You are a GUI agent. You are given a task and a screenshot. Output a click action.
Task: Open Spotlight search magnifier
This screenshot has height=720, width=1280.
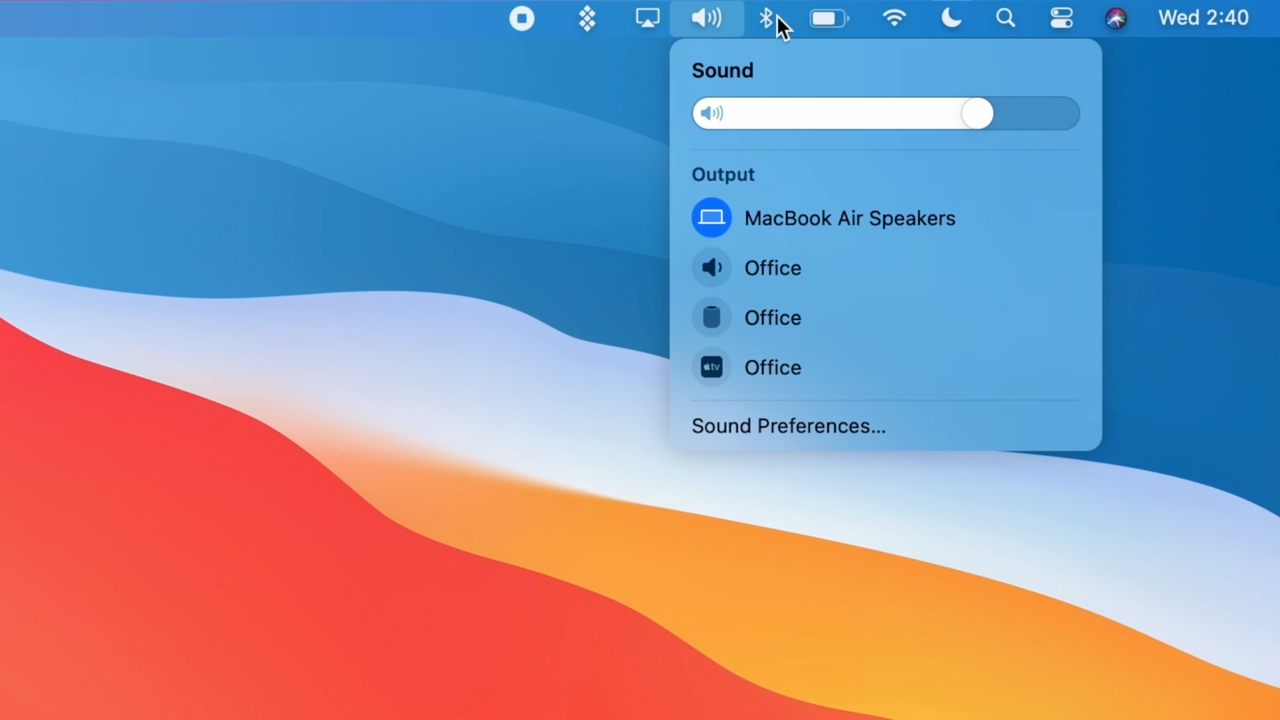pyautogui.click(x=1006, y=18)
